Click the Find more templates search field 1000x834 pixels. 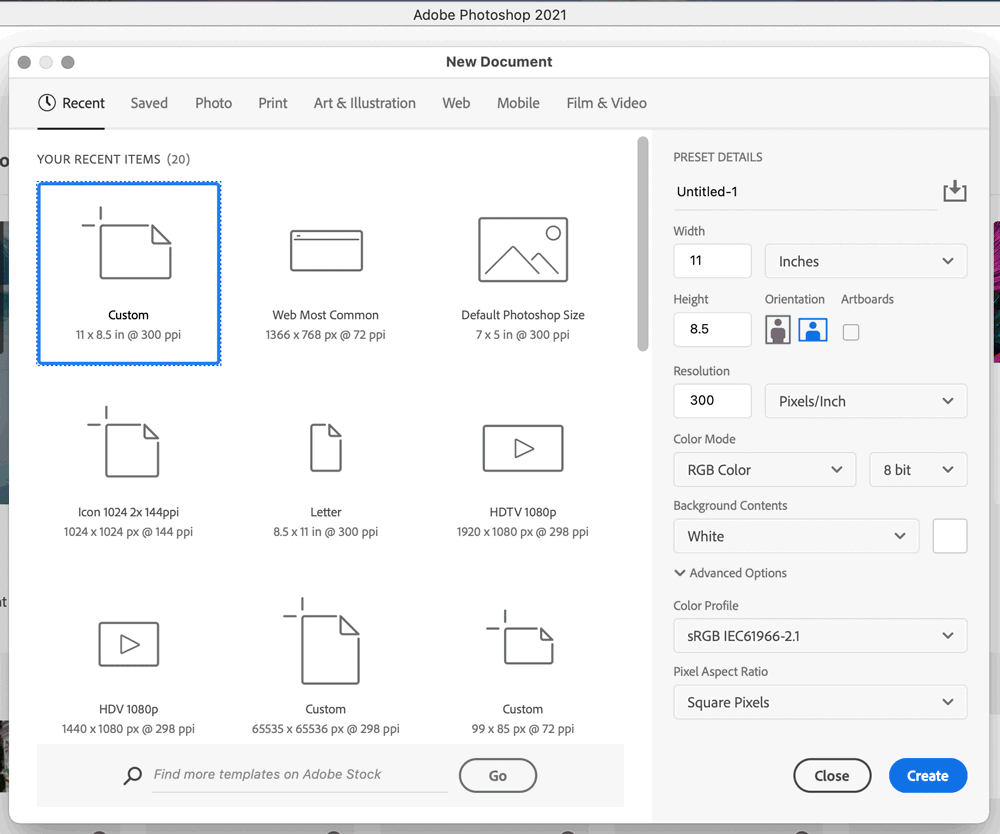pos(300,775)
